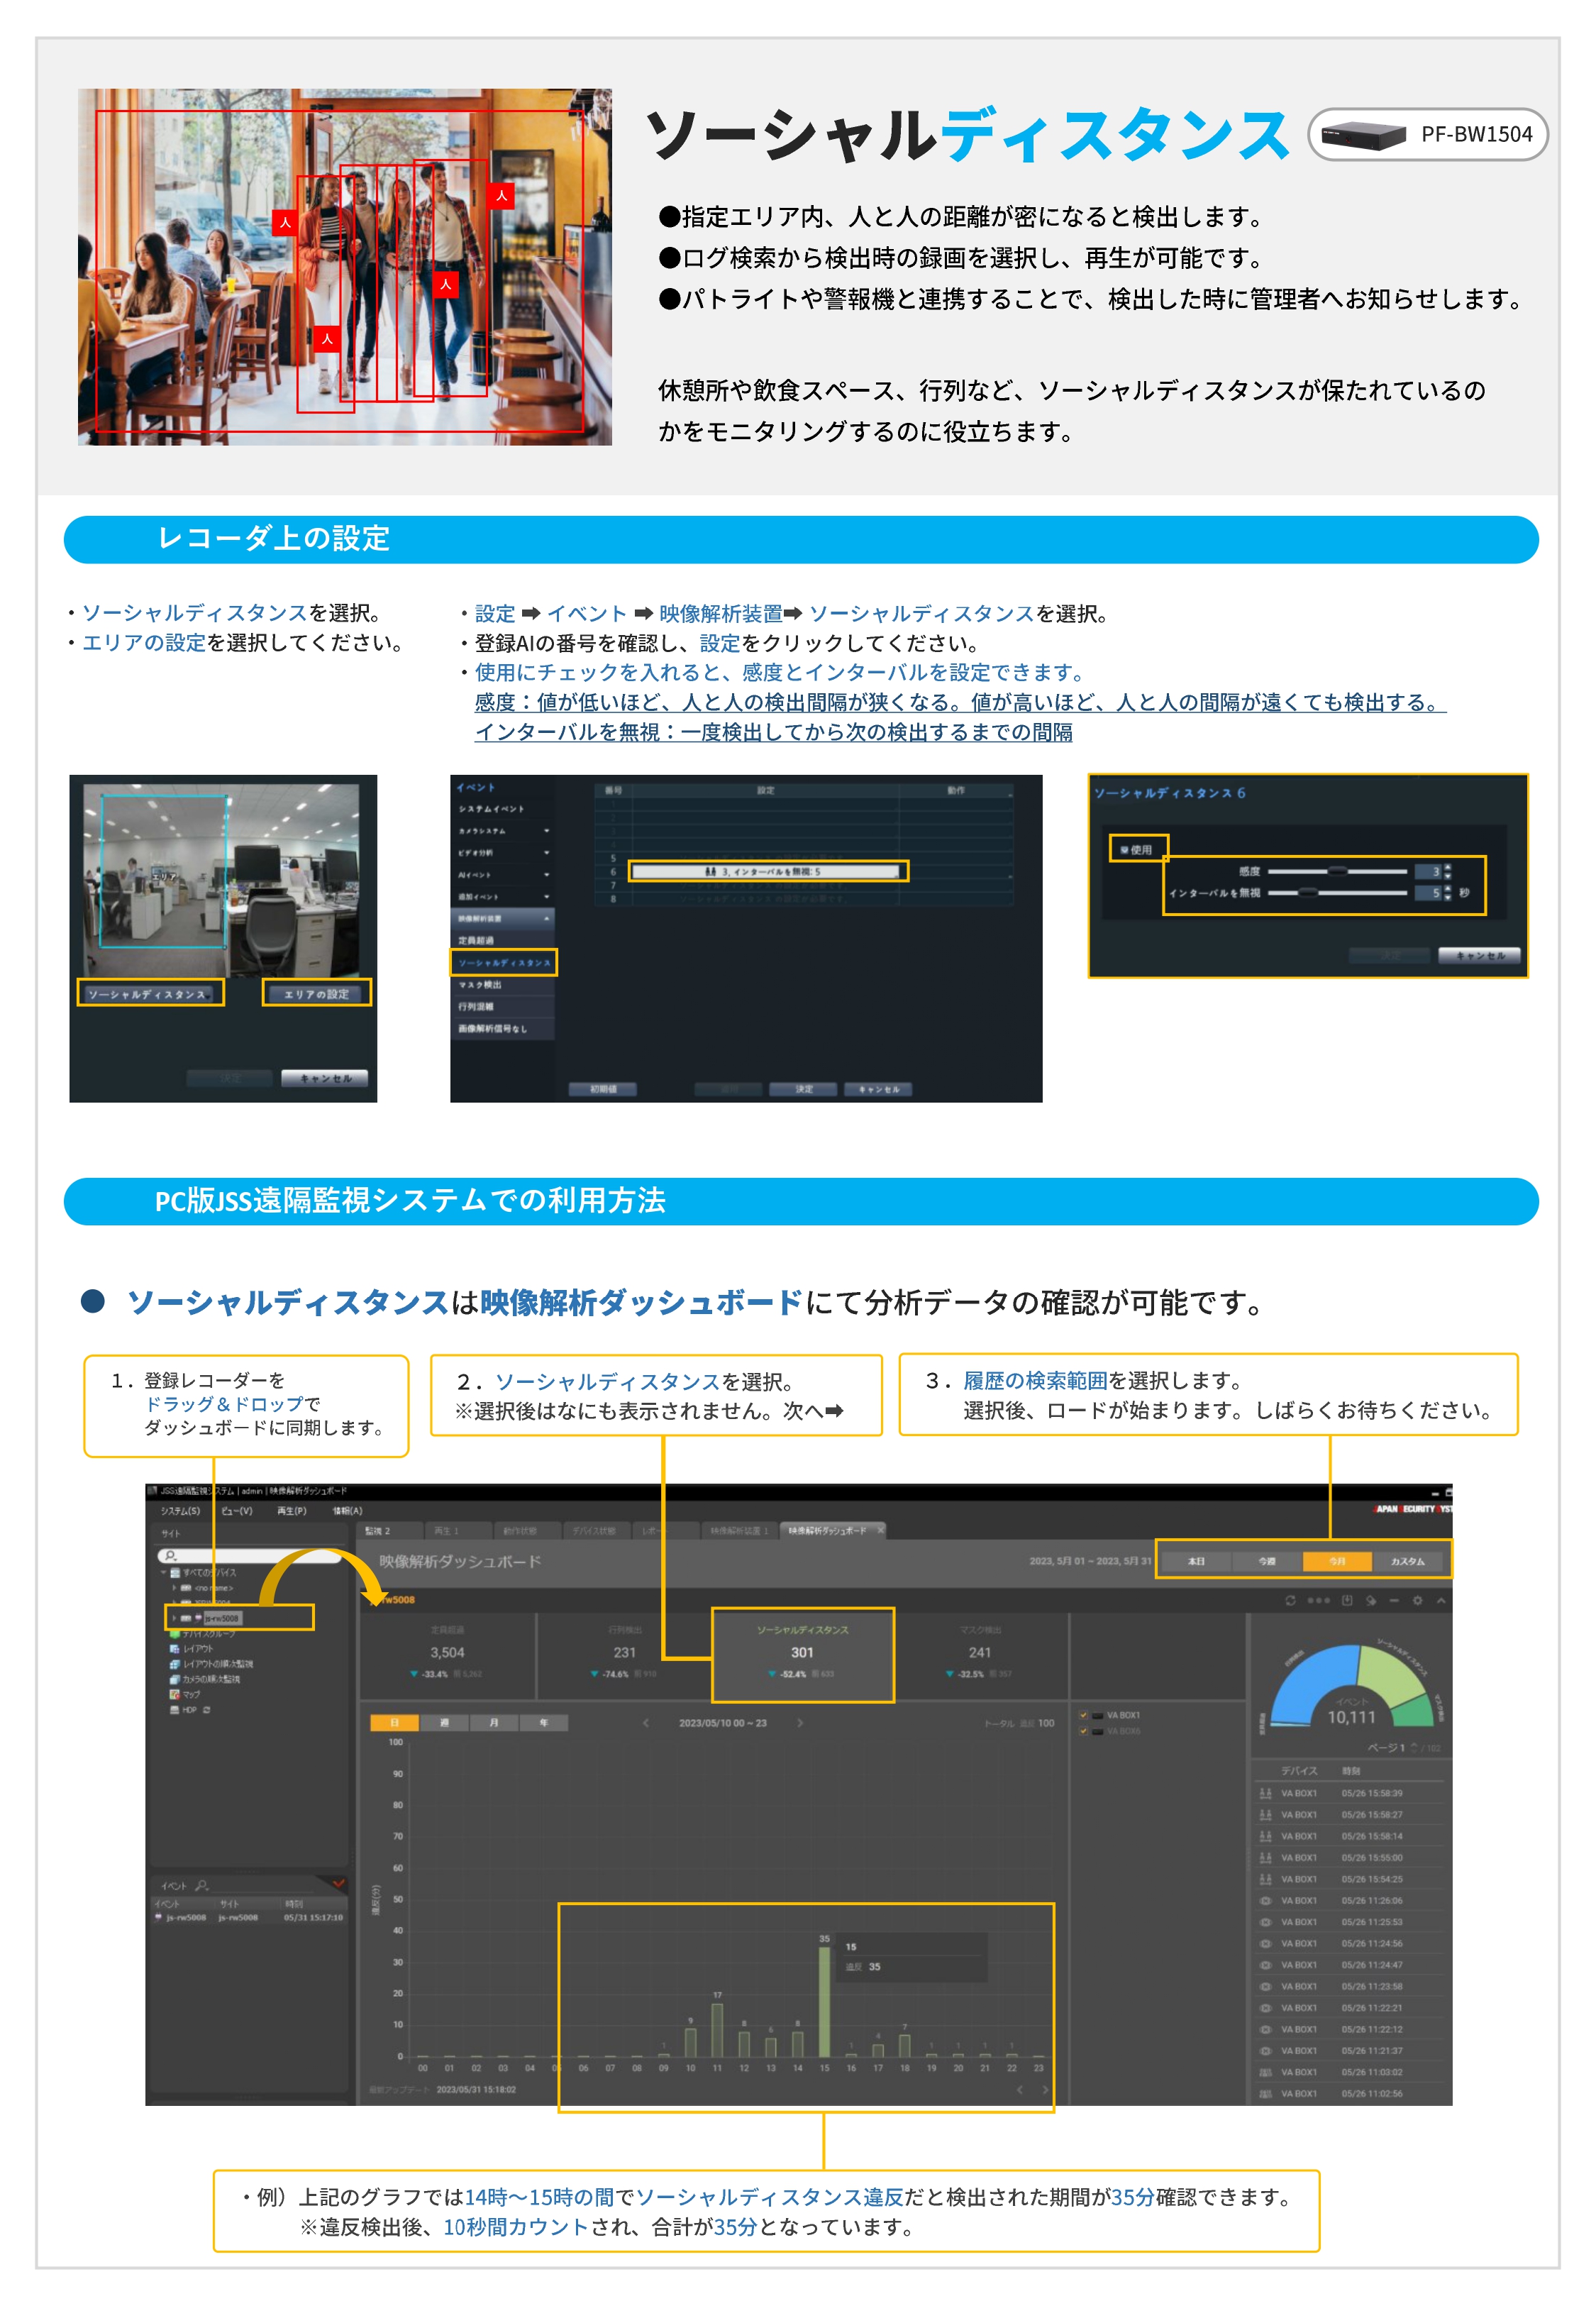Select the カスタム date range button
Image resolution: width=1596 pixels, height=2306 pixels.
(x=1407, y=1561)
